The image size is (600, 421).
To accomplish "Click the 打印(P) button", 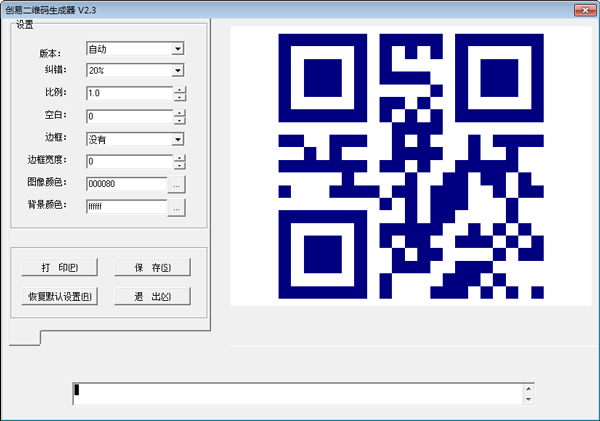I will 60,267.
